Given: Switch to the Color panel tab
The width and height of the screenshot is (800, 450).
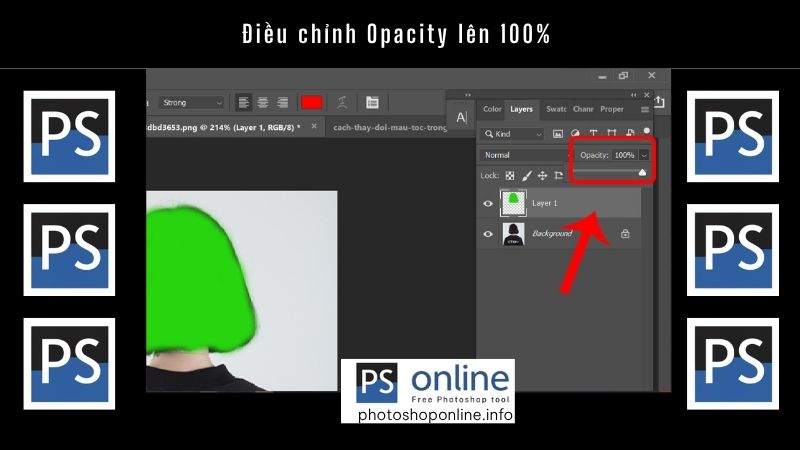Looking at the screenshot, I should pyautogui.click(x=492, y=109).
